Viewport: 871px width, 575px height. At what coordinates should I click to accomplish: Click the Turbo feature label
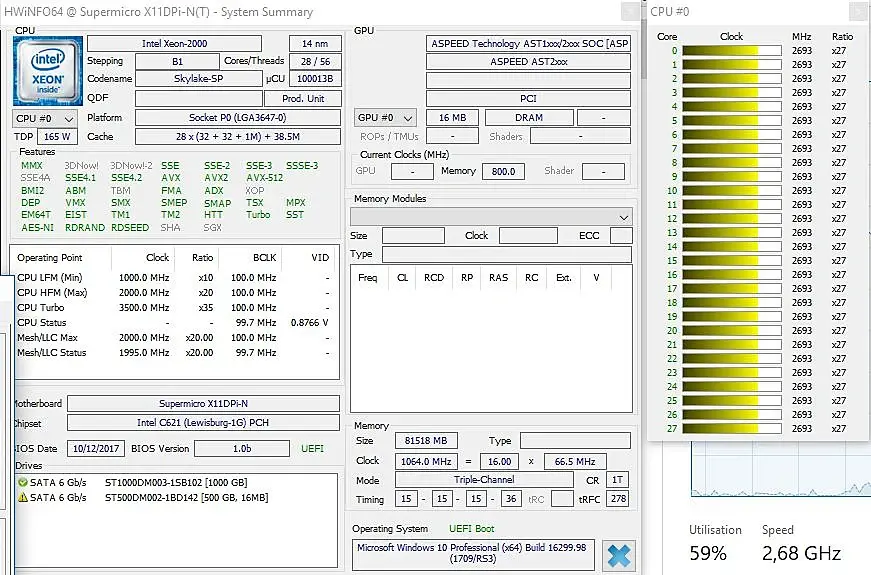pyautogui.click(x=258, y=215)
